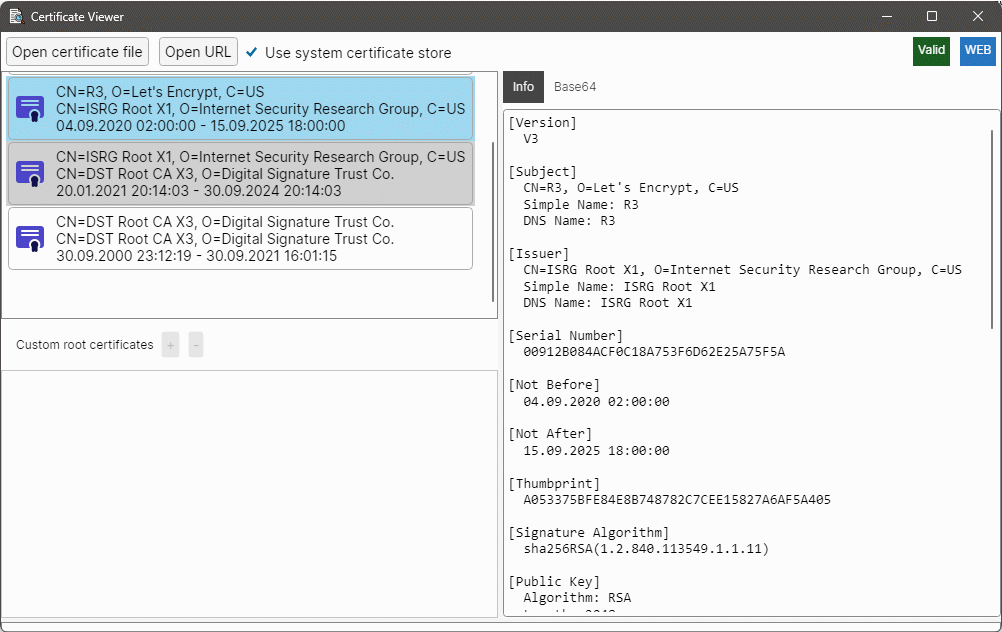Click the Certificate Viewer app icon in title bar
The height and width of the screenshot is (632, 1002).
16,16
